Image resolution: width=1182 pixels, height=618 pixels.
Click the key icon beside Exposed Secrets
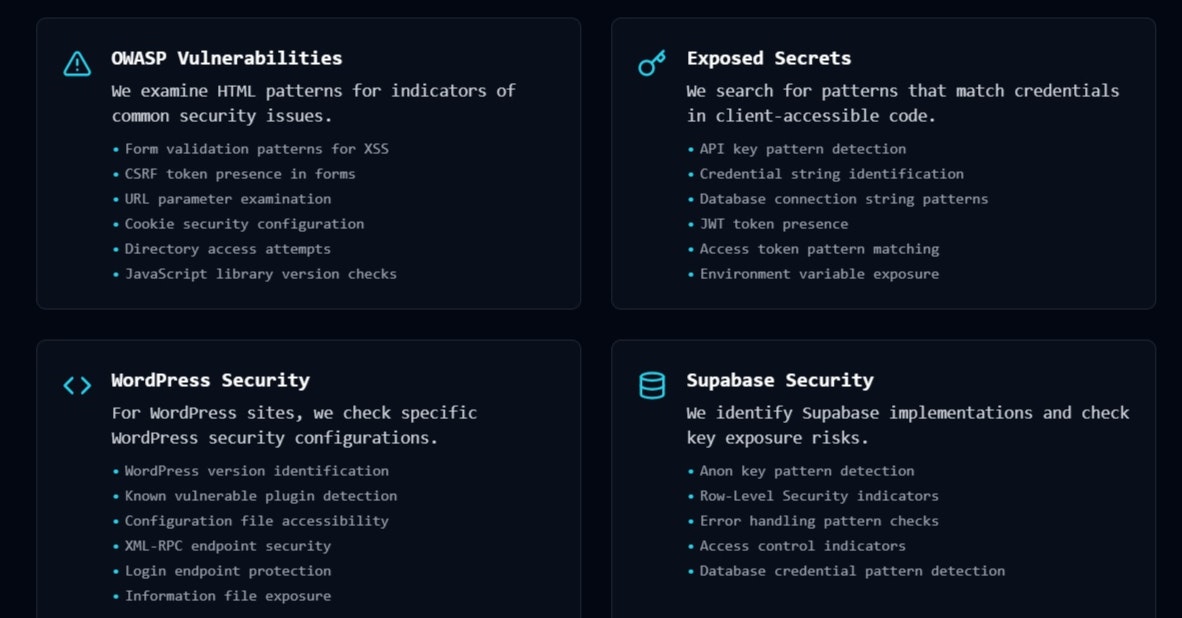(x=652, y=64)
